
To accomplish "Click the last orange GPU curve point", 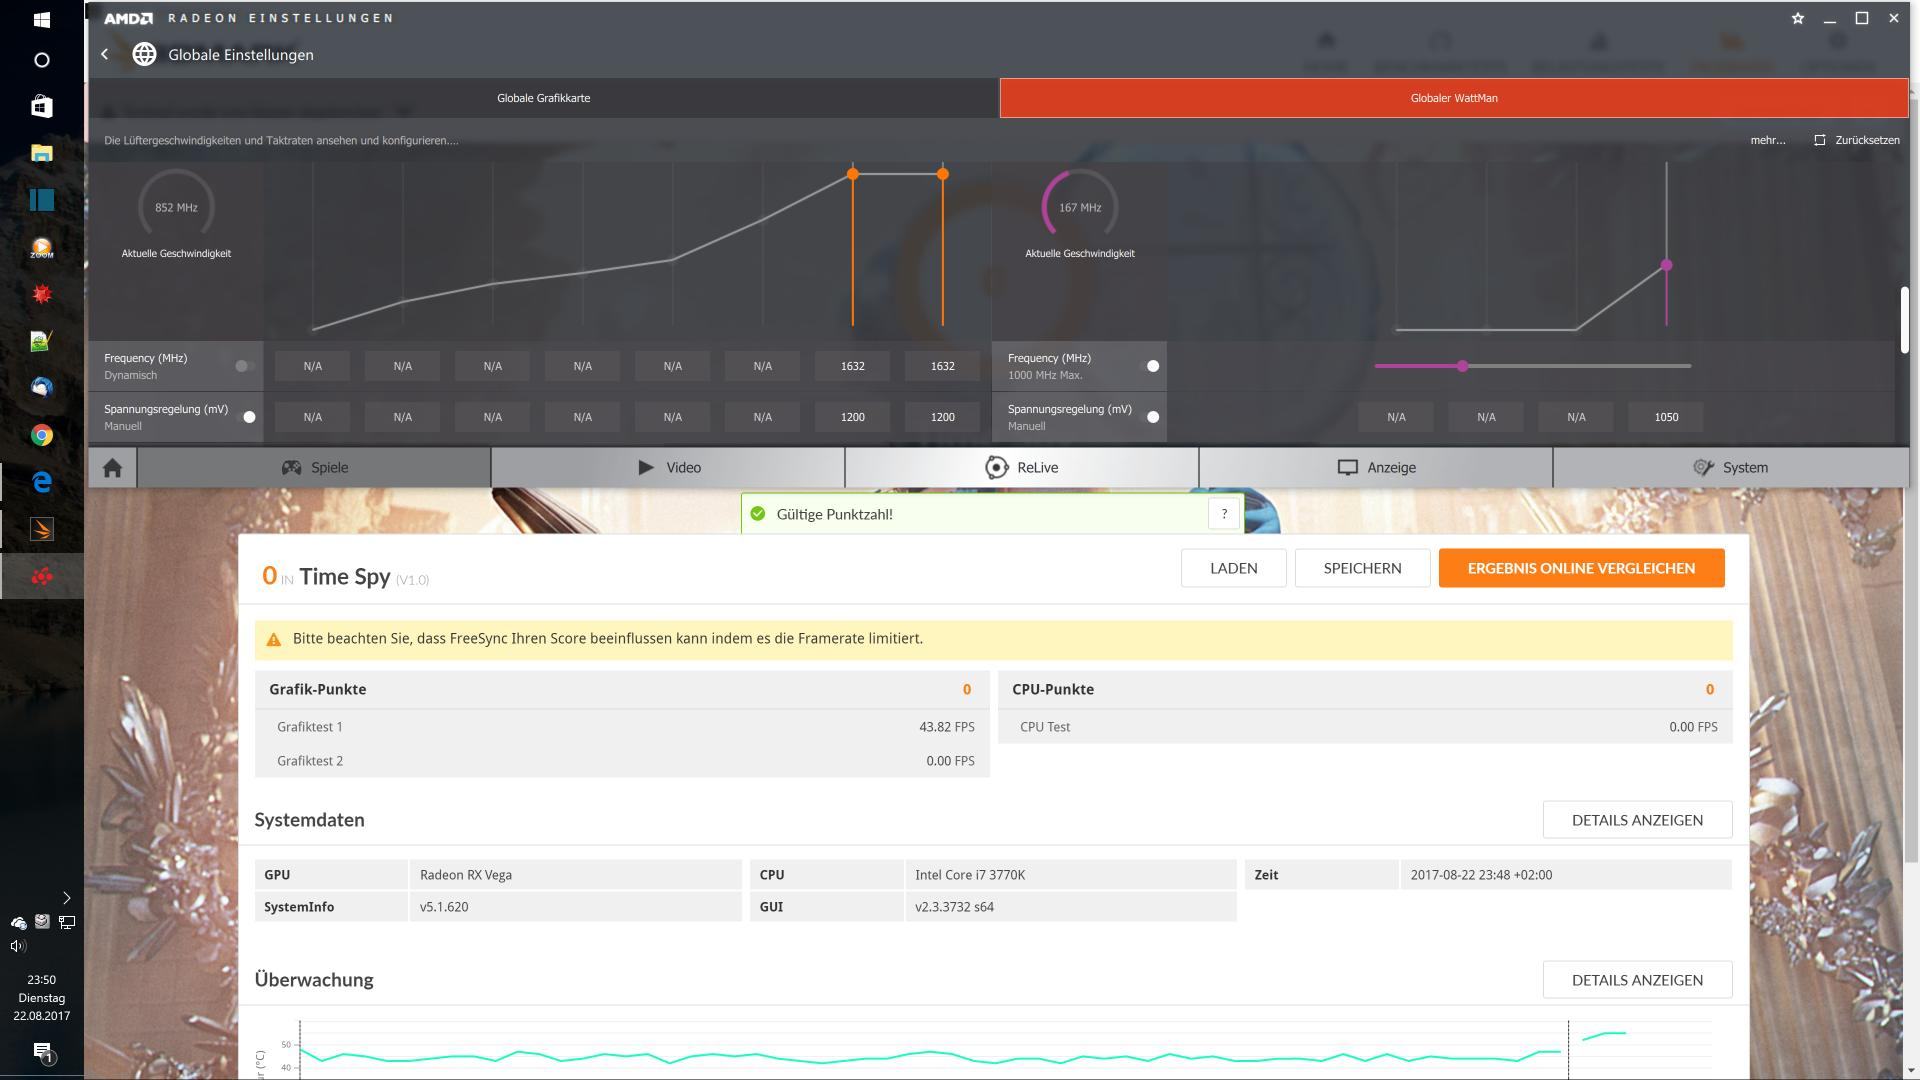I will pos(942,174).
